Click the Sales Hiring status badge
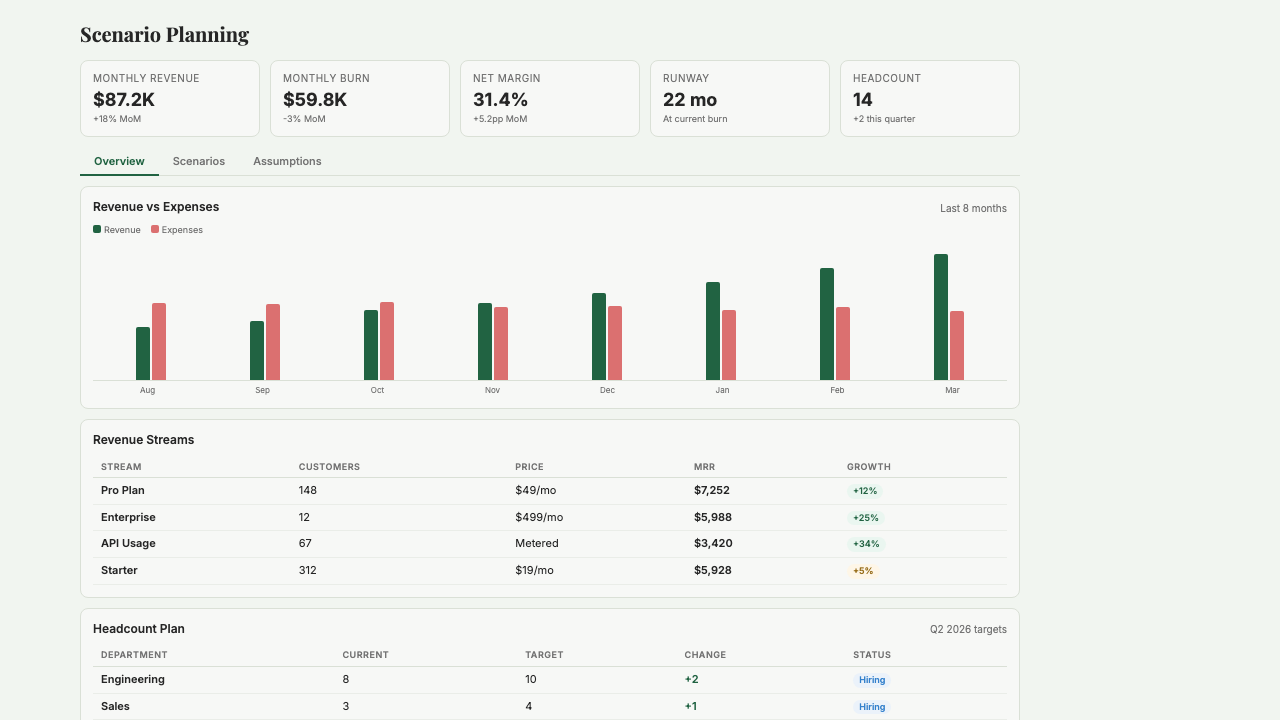 tap(872, 707)
